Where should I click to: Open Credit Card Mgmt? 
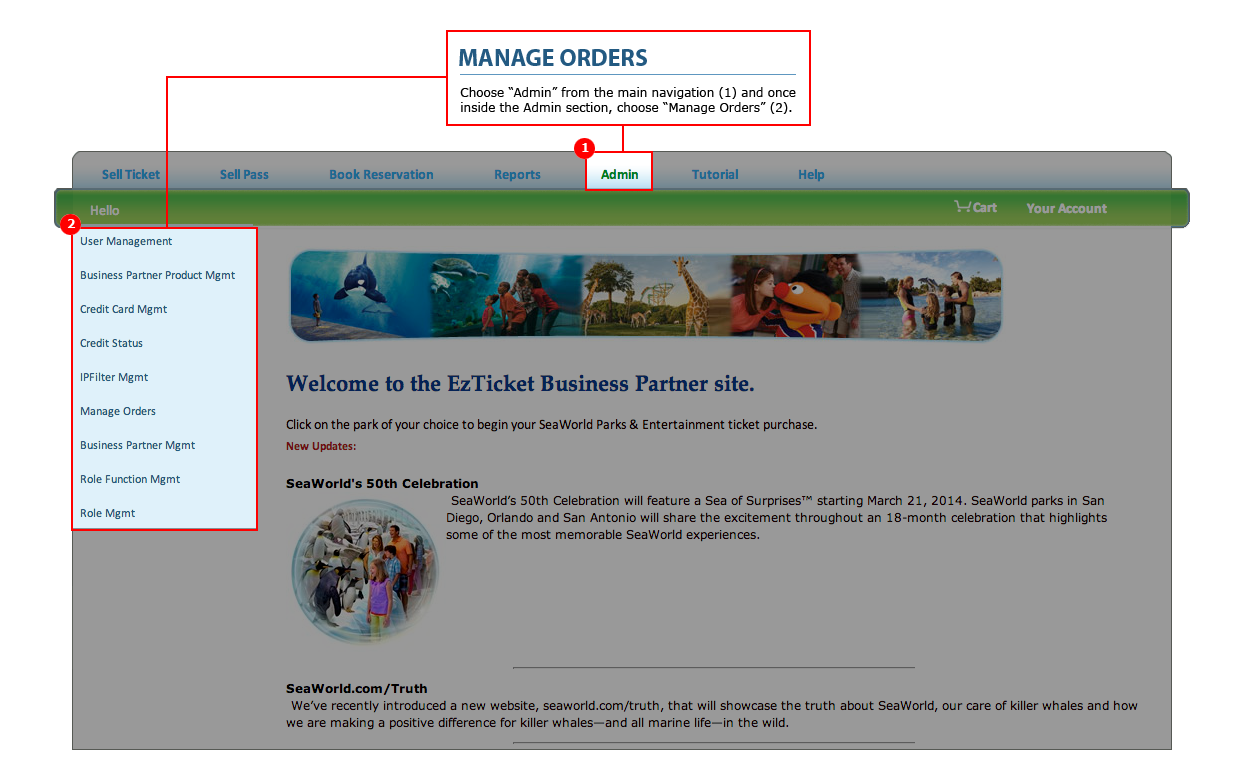click(124, 309)
